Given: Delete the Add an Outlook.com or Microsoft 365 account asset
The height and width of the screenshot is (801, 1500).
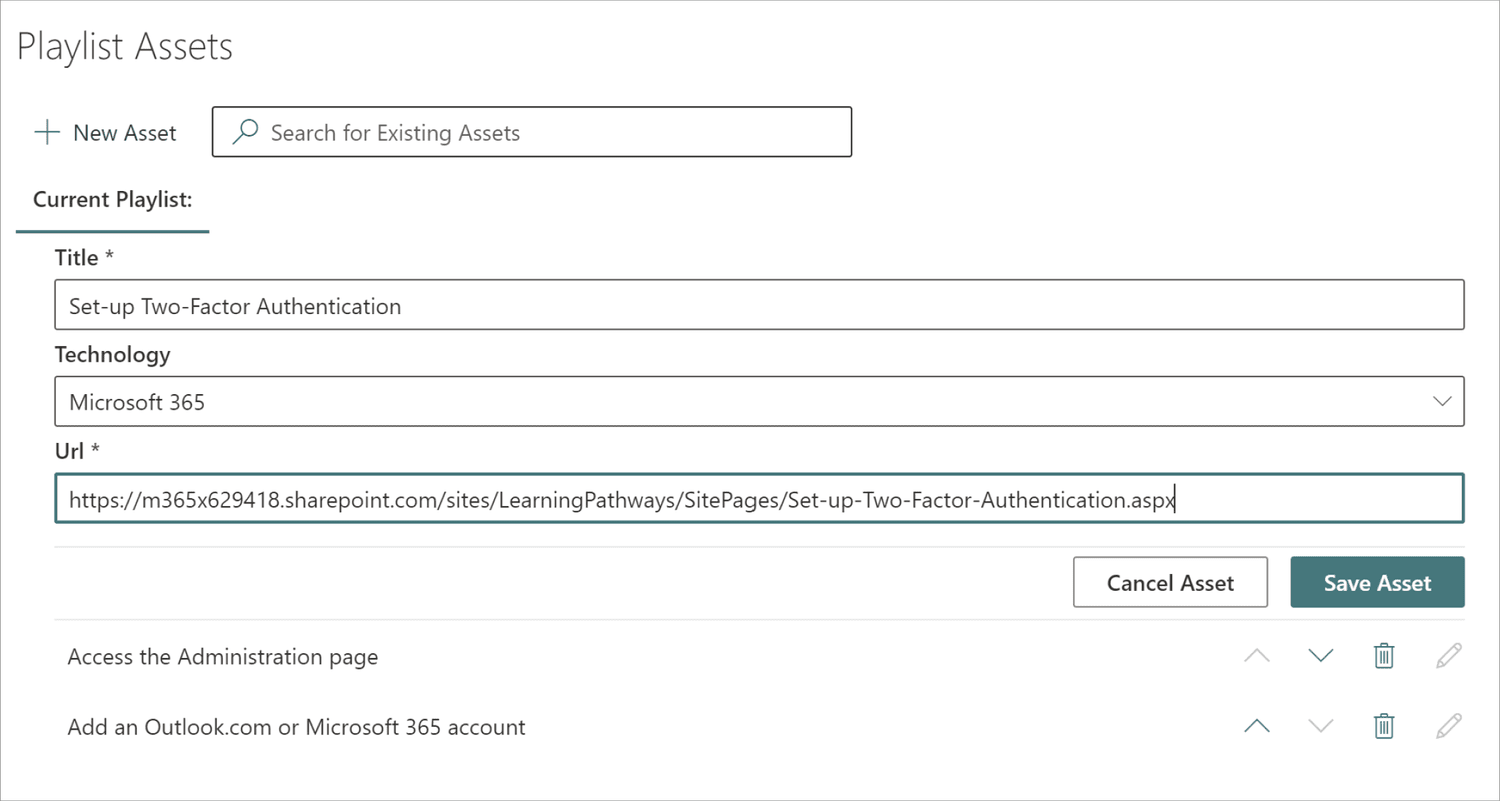Looking at the screenshot, I should tap(1383, 726).
